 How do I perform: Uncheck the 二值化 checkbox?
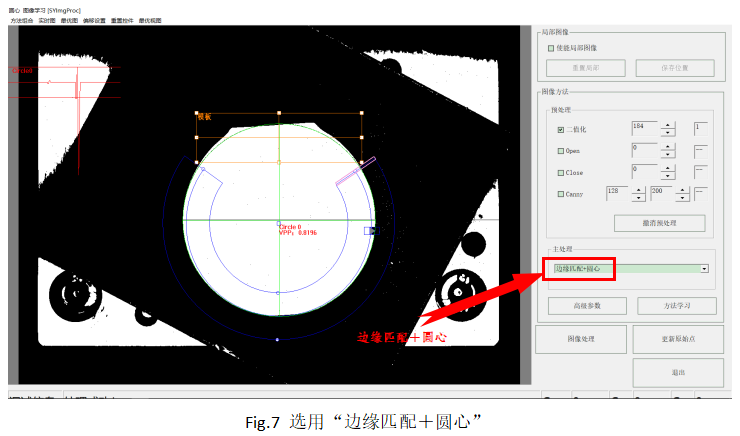point(560,129)
